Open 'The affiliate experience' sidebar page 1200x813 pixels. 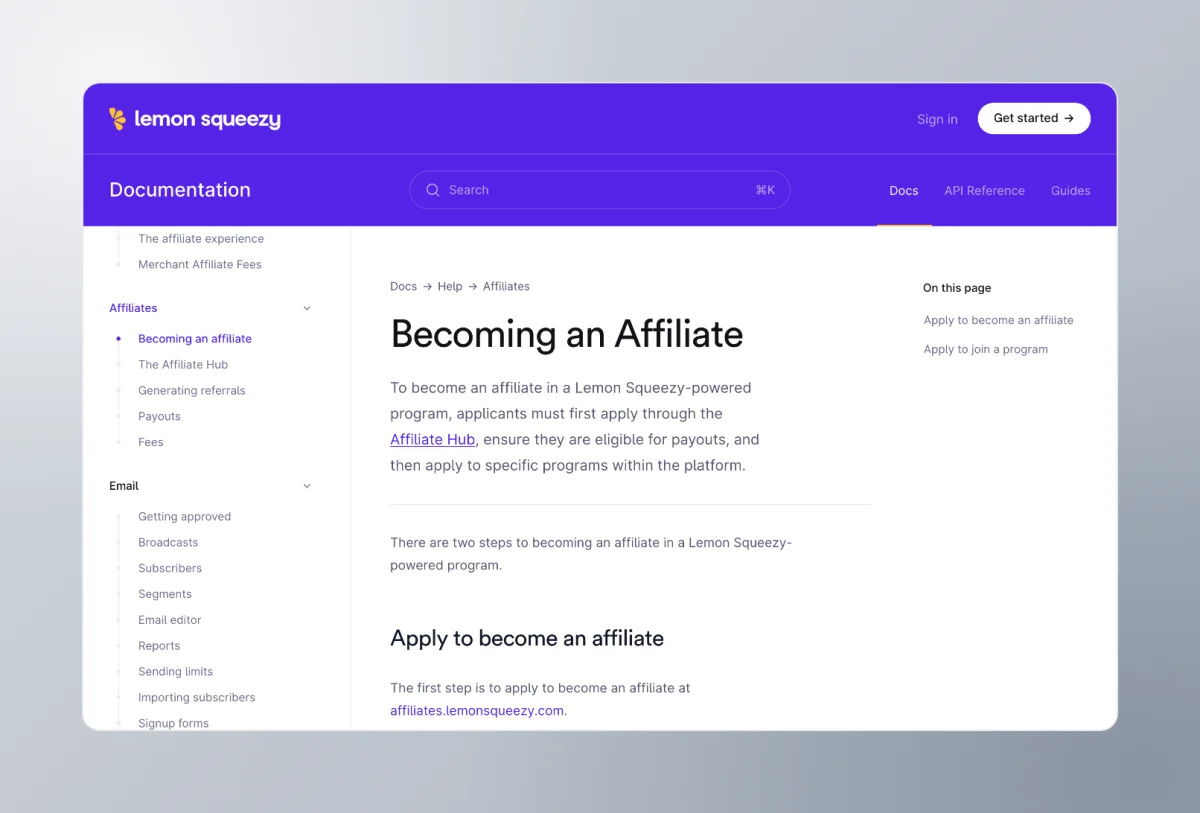tap(201, 239)
